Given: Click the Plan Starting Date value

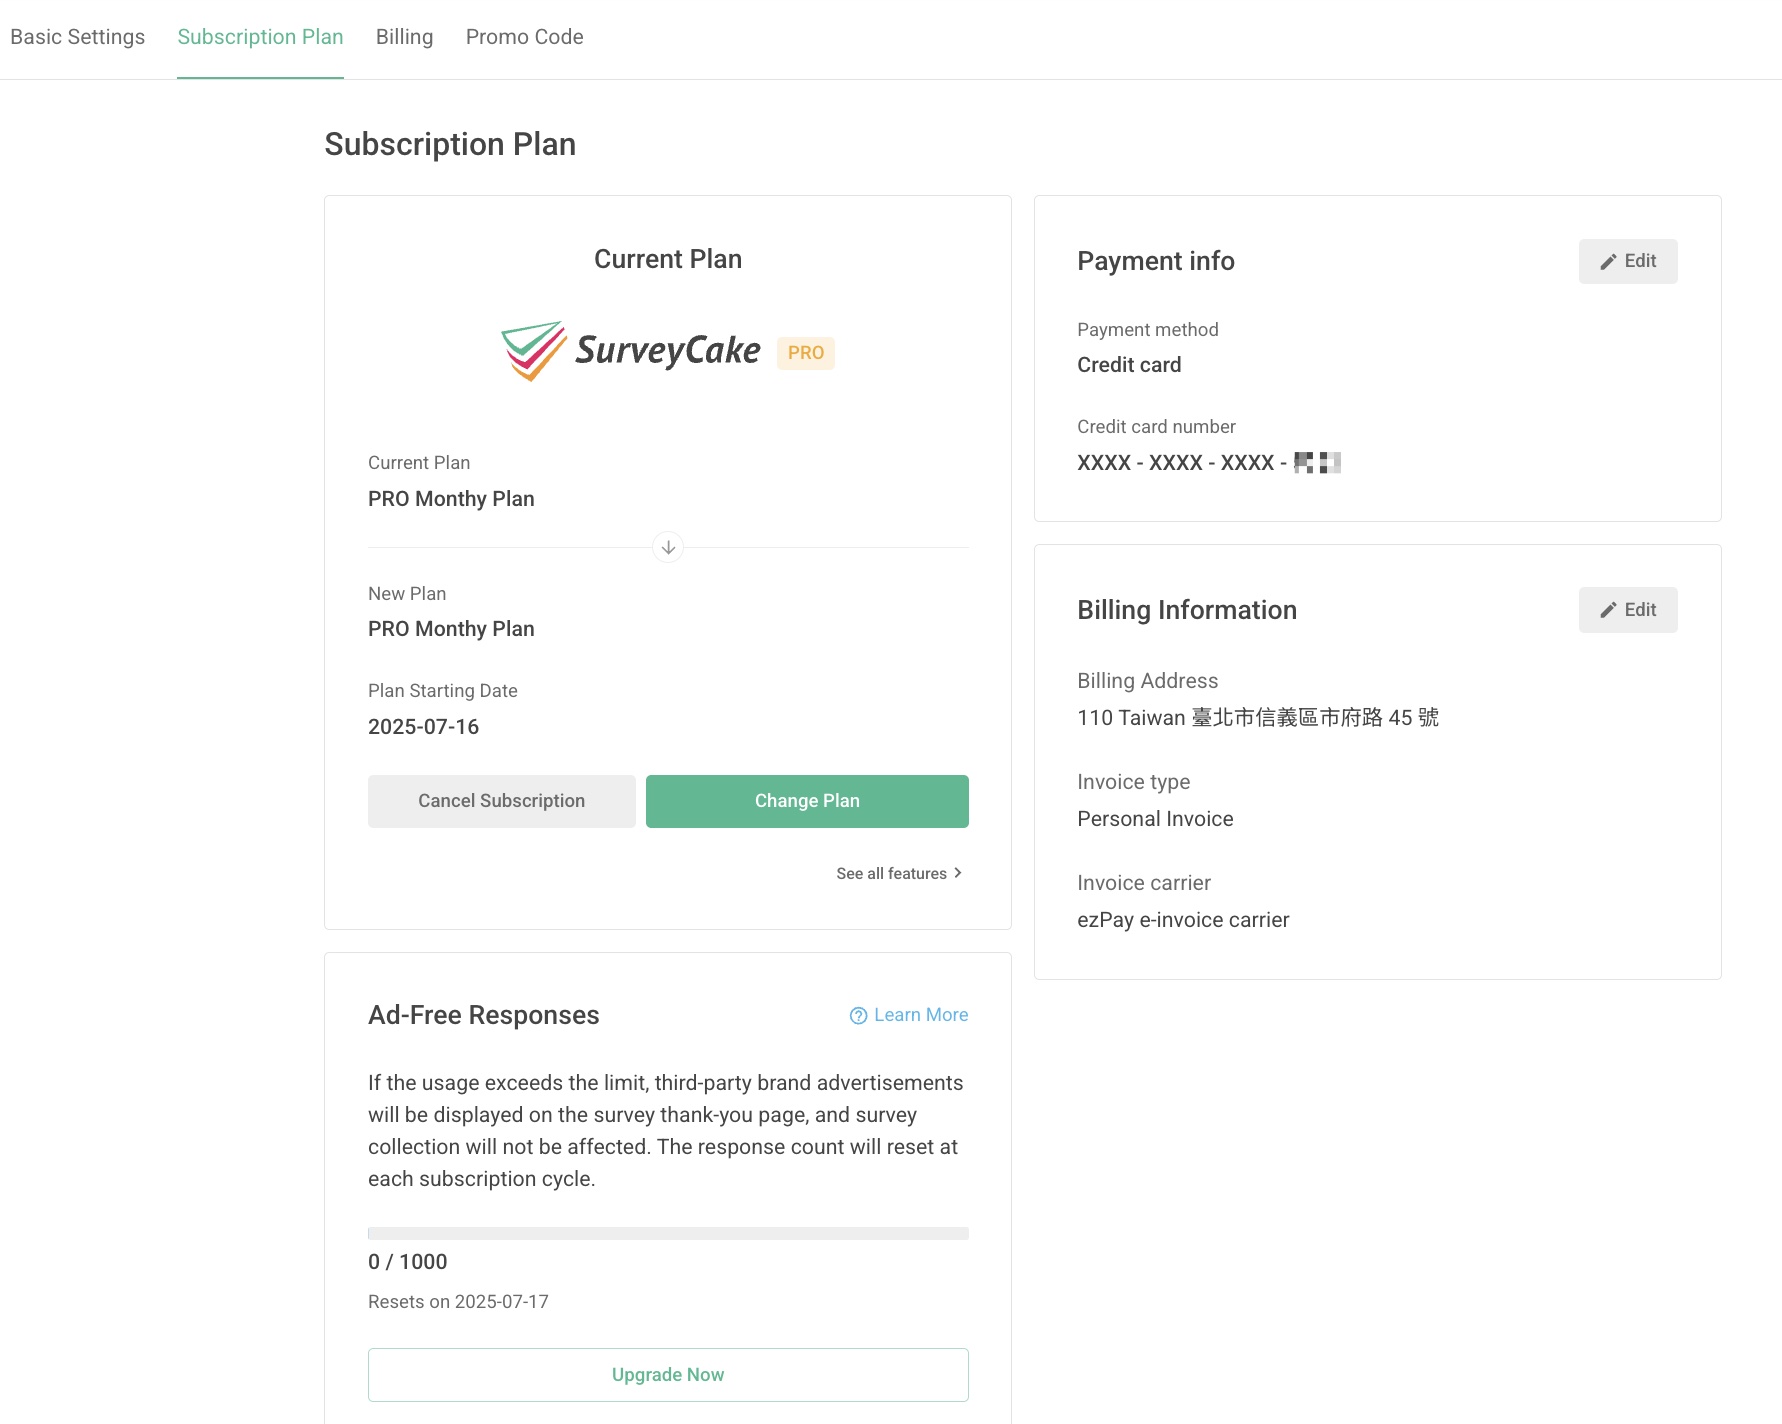Looking at the screenshot, I should [423, 726].
